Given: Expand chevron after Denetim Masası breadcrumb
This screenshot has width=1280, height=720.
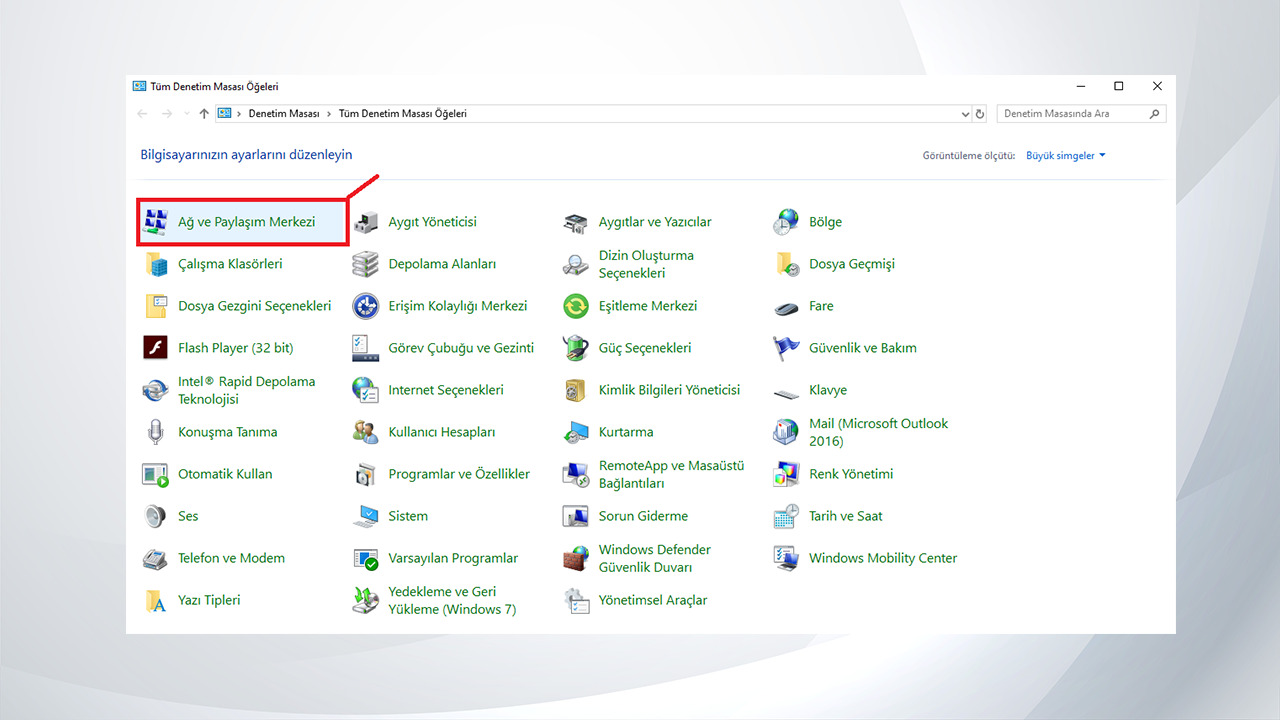Looking at the screenshot, I should click(x=329, y=114).
